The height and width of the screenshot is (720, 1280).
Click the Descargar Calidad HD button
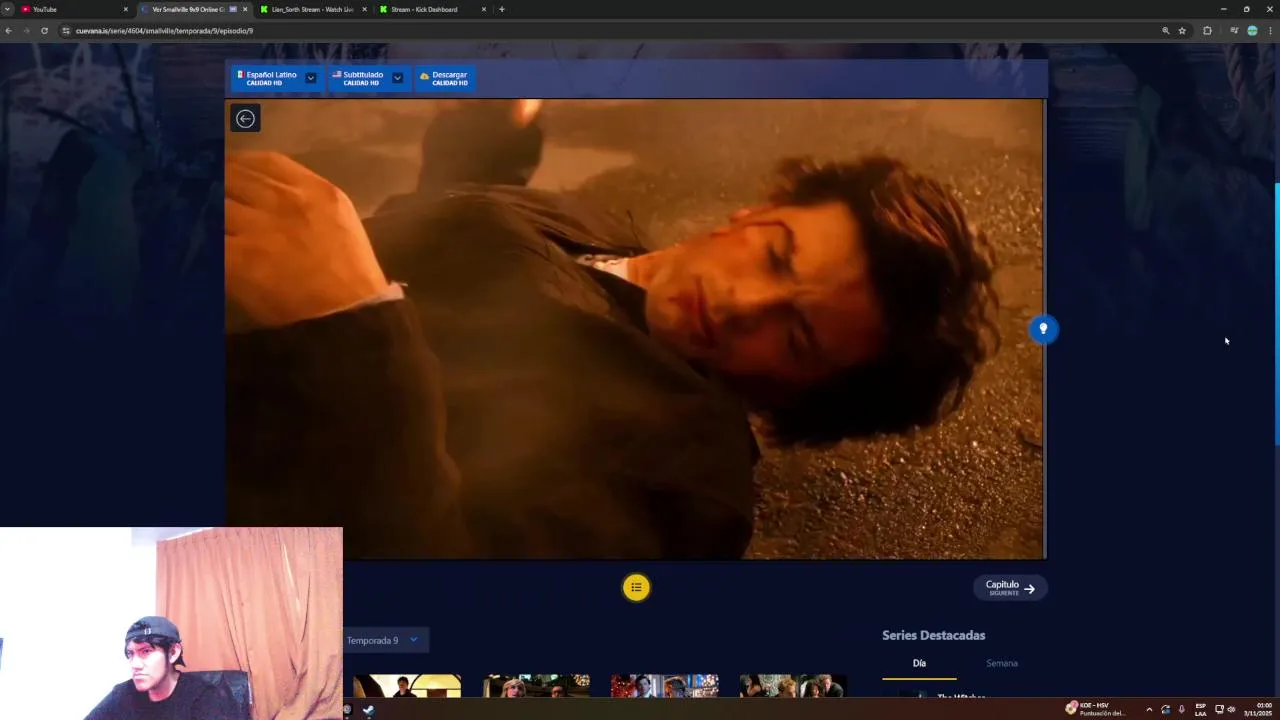444,78
